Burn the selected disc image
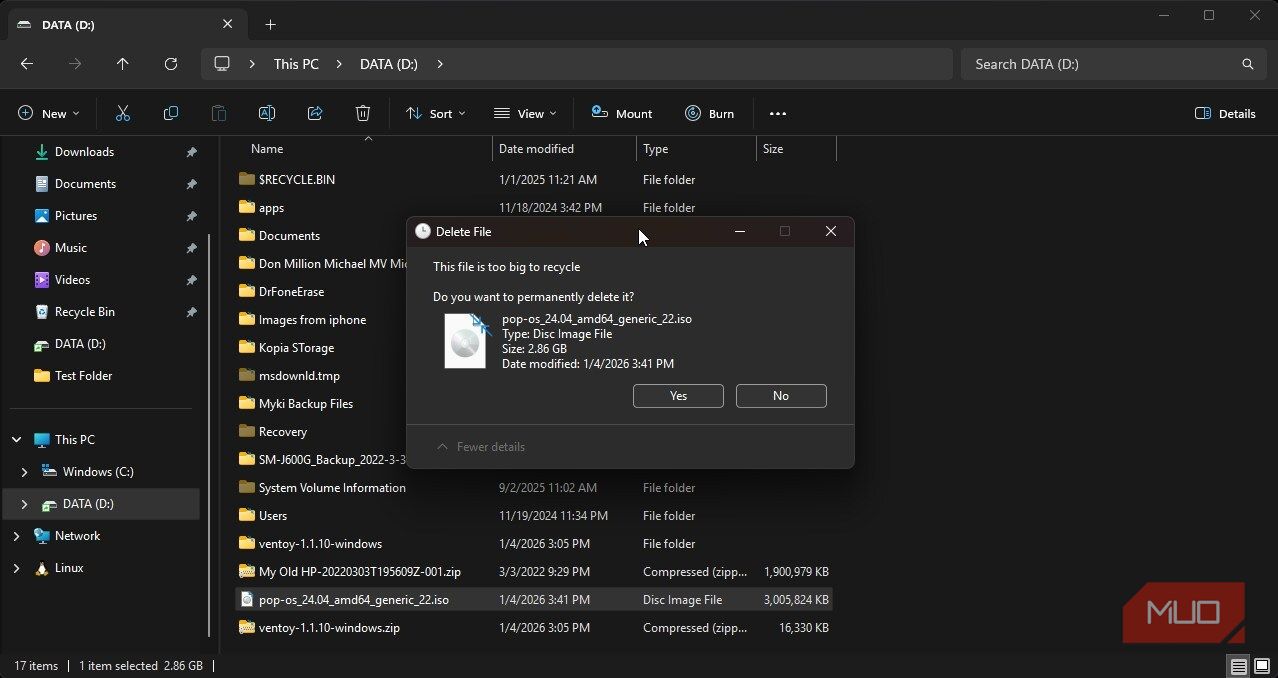 [709, 114]
